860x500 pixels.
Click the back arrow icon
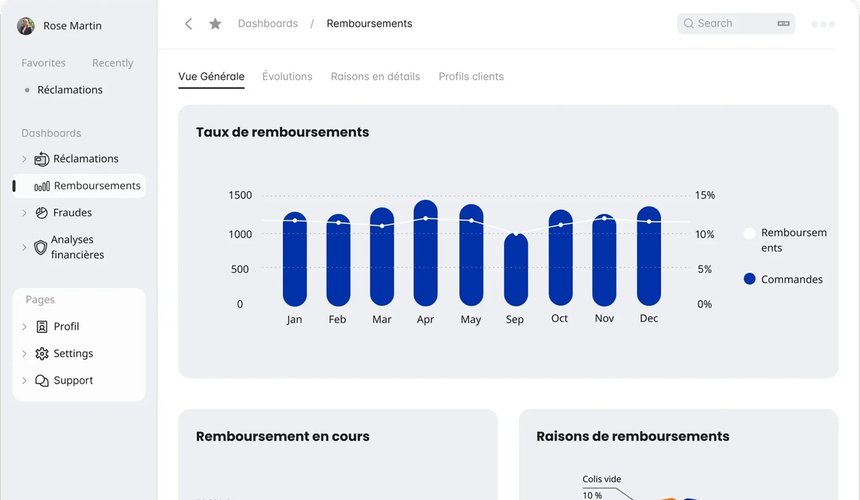[x=188, y=24]
